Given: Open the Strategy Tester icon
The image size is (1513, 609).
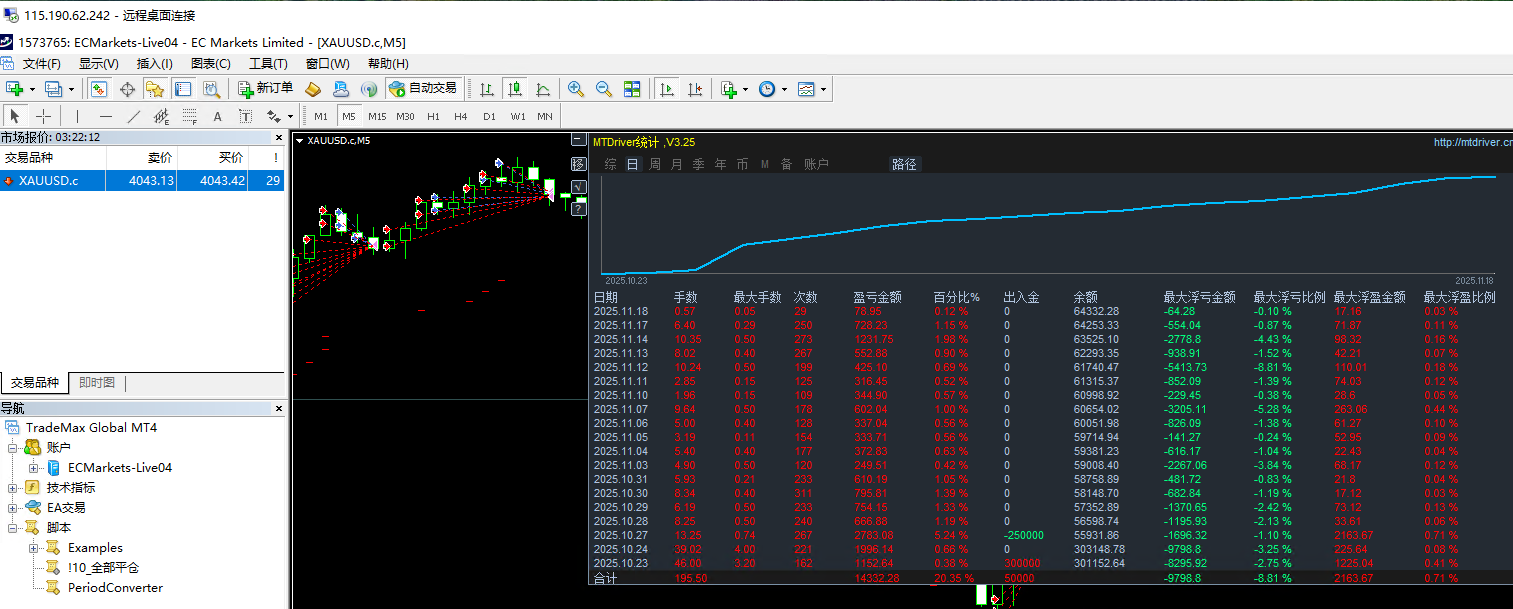Looking at the screenshot, I should (211, 88).
